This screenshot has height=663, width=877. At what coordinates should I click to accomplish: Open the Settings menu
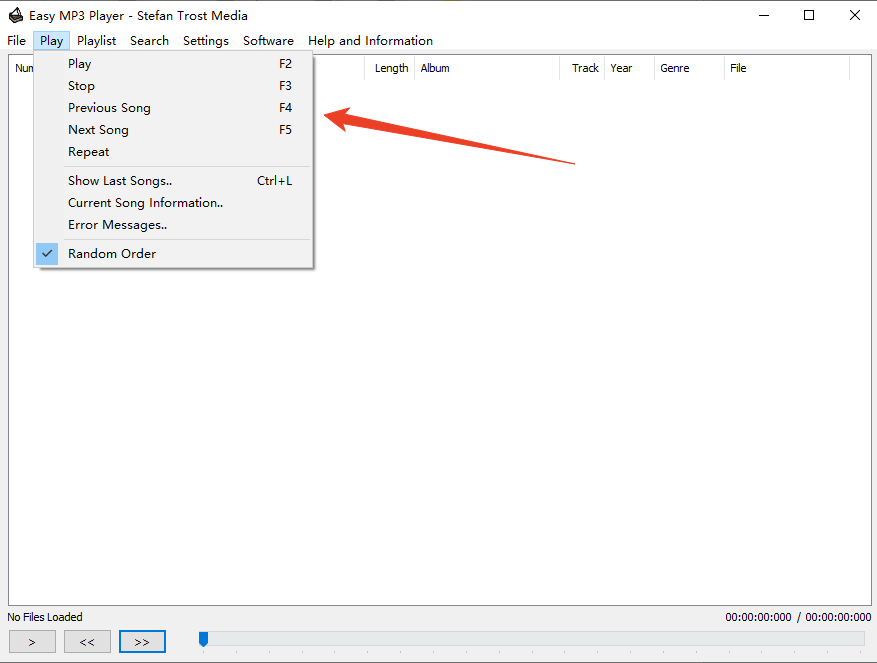click(206, 41)
